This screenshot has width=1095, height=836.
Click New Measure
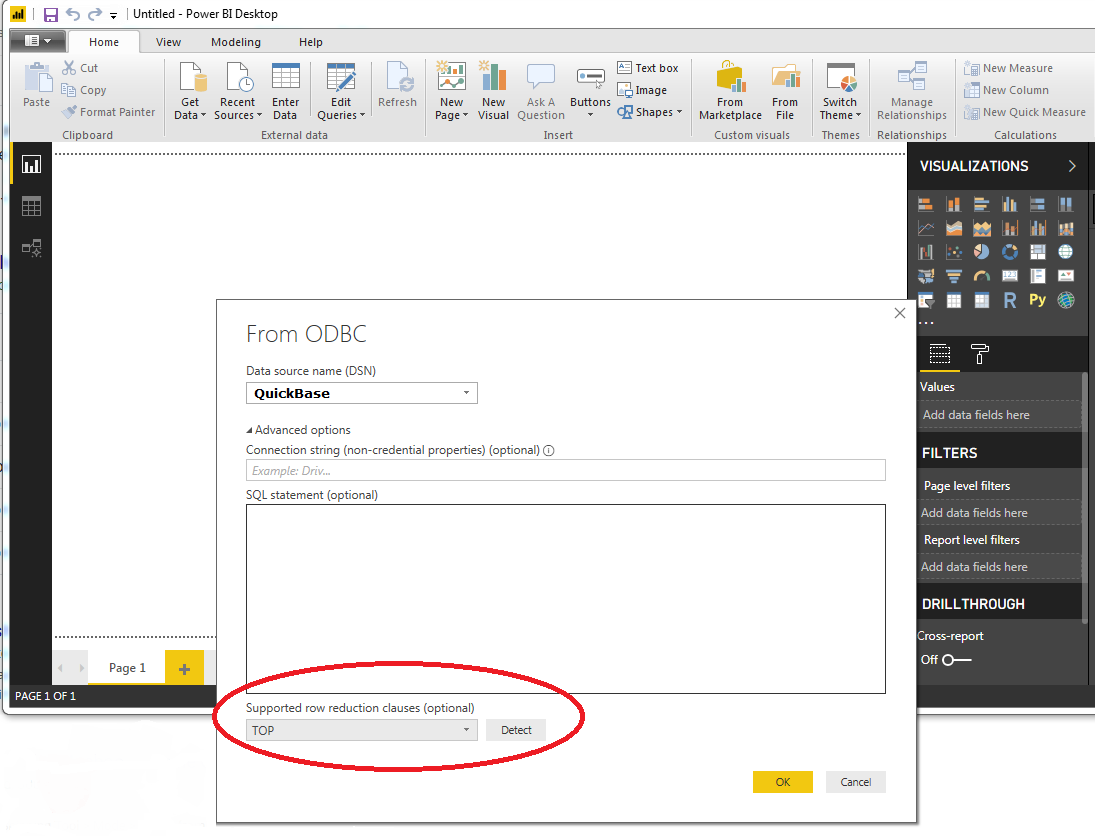(1008, 68)
